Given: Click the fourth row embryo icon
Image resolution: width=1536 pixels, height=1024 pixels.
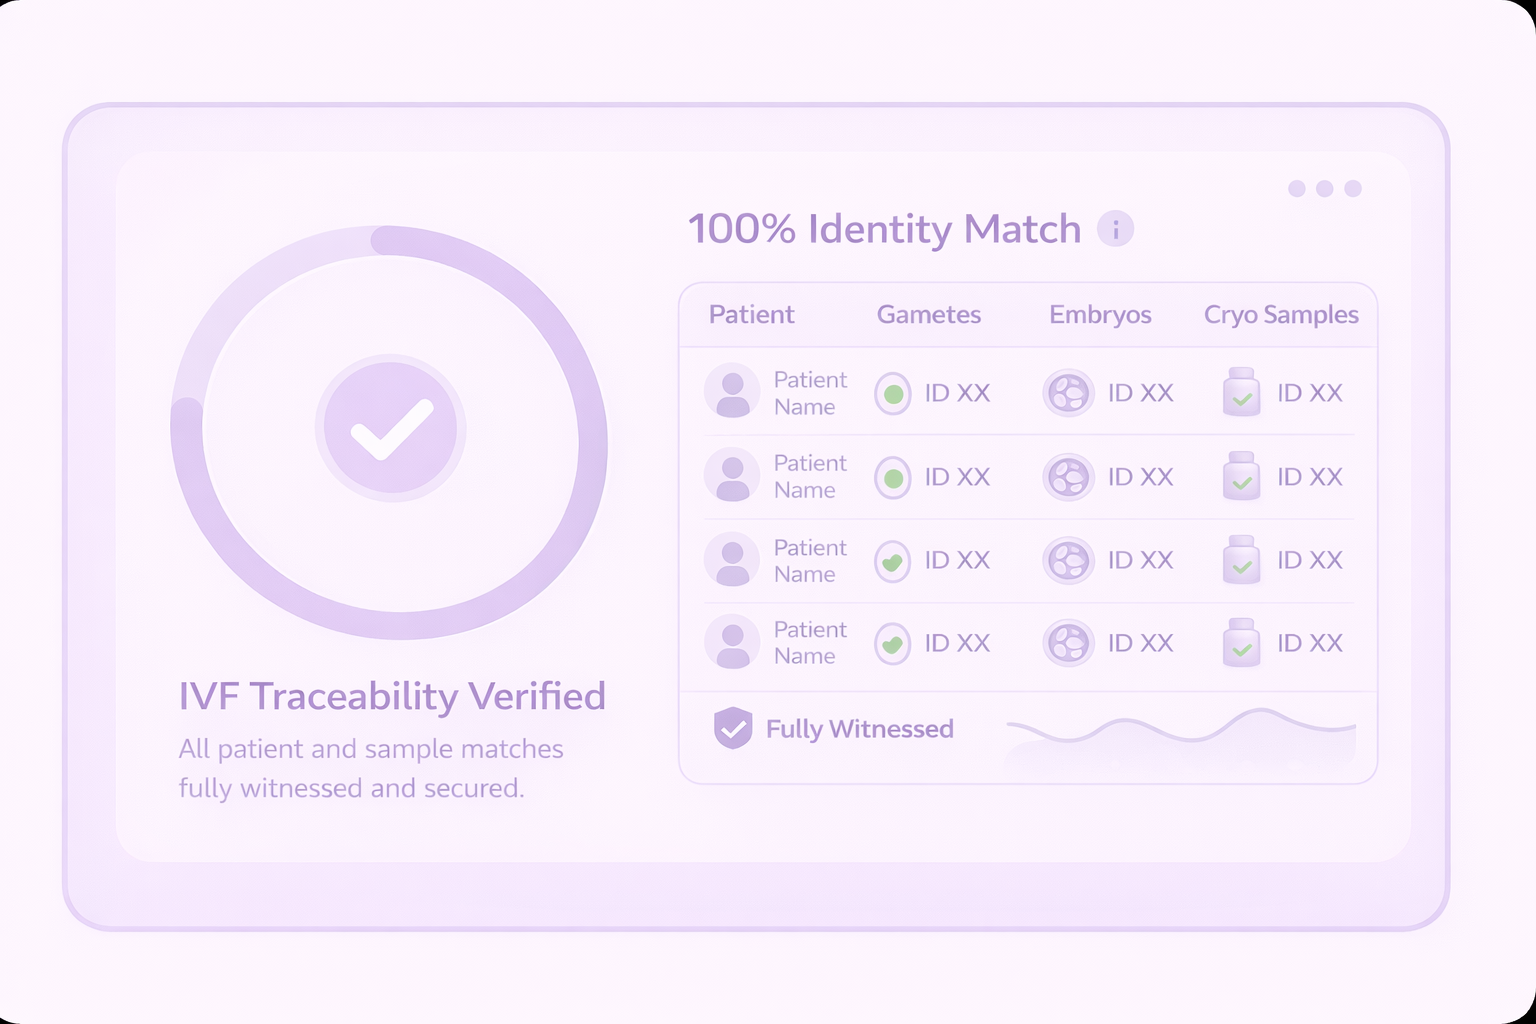Looking at the screenshot, I should 1068,643.
